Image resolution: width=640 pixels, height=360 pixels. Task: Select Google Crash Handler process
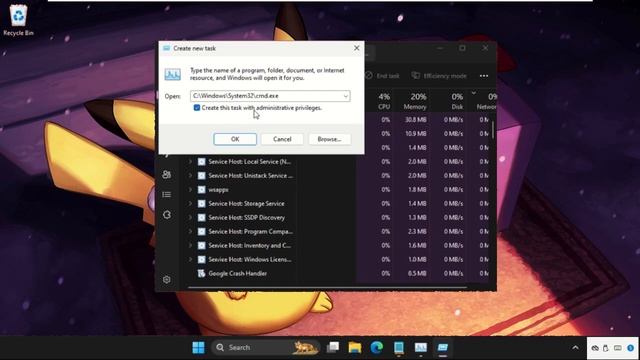coord(238,273)
